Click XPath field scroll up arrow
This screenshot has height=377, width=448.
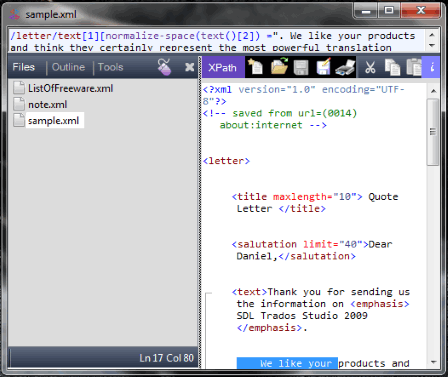[x=432, y=35]
